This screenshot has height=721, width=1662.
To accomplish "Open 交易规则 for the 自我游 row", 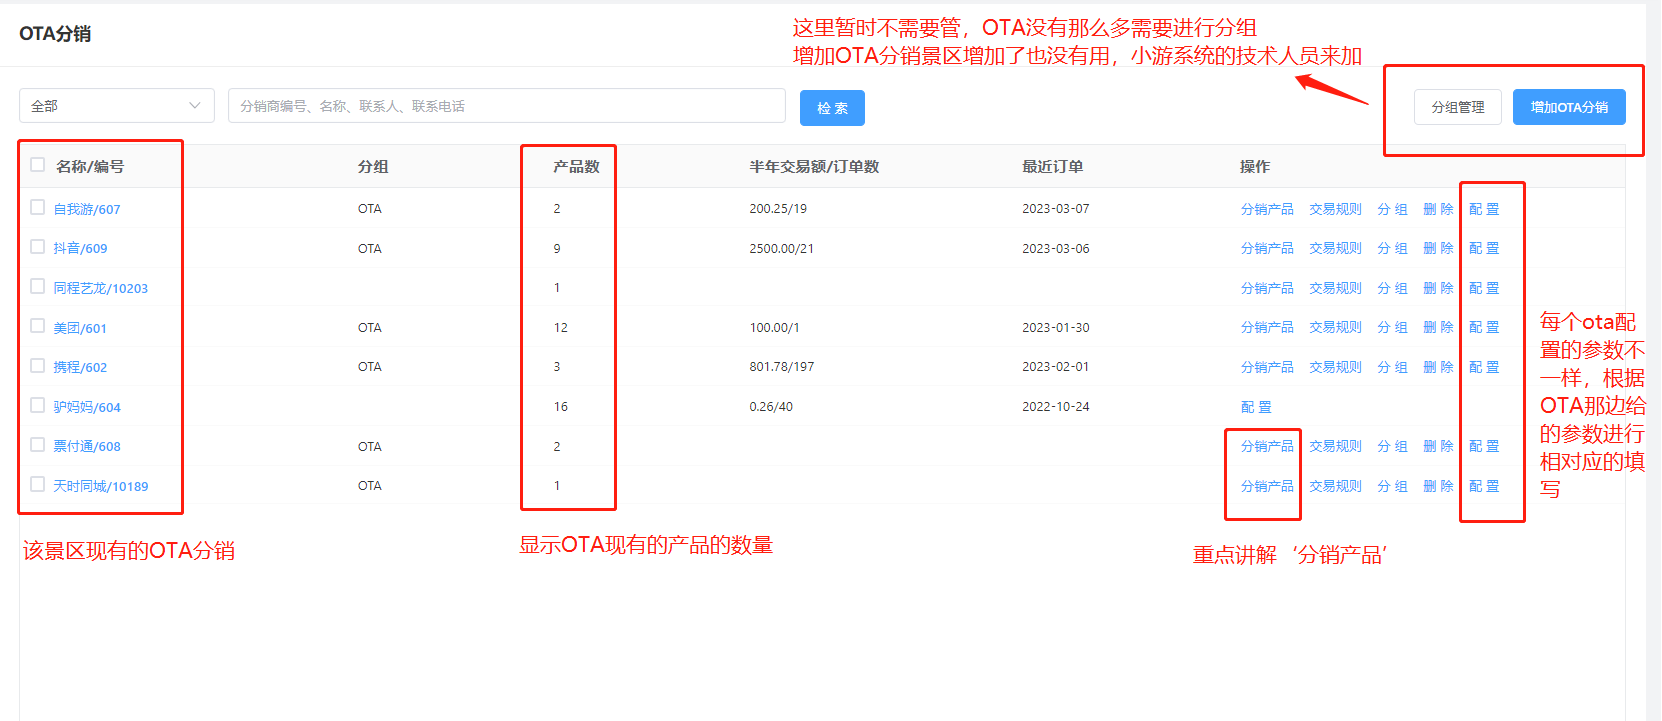I will pyautogui.click(x=1335, y=209).
